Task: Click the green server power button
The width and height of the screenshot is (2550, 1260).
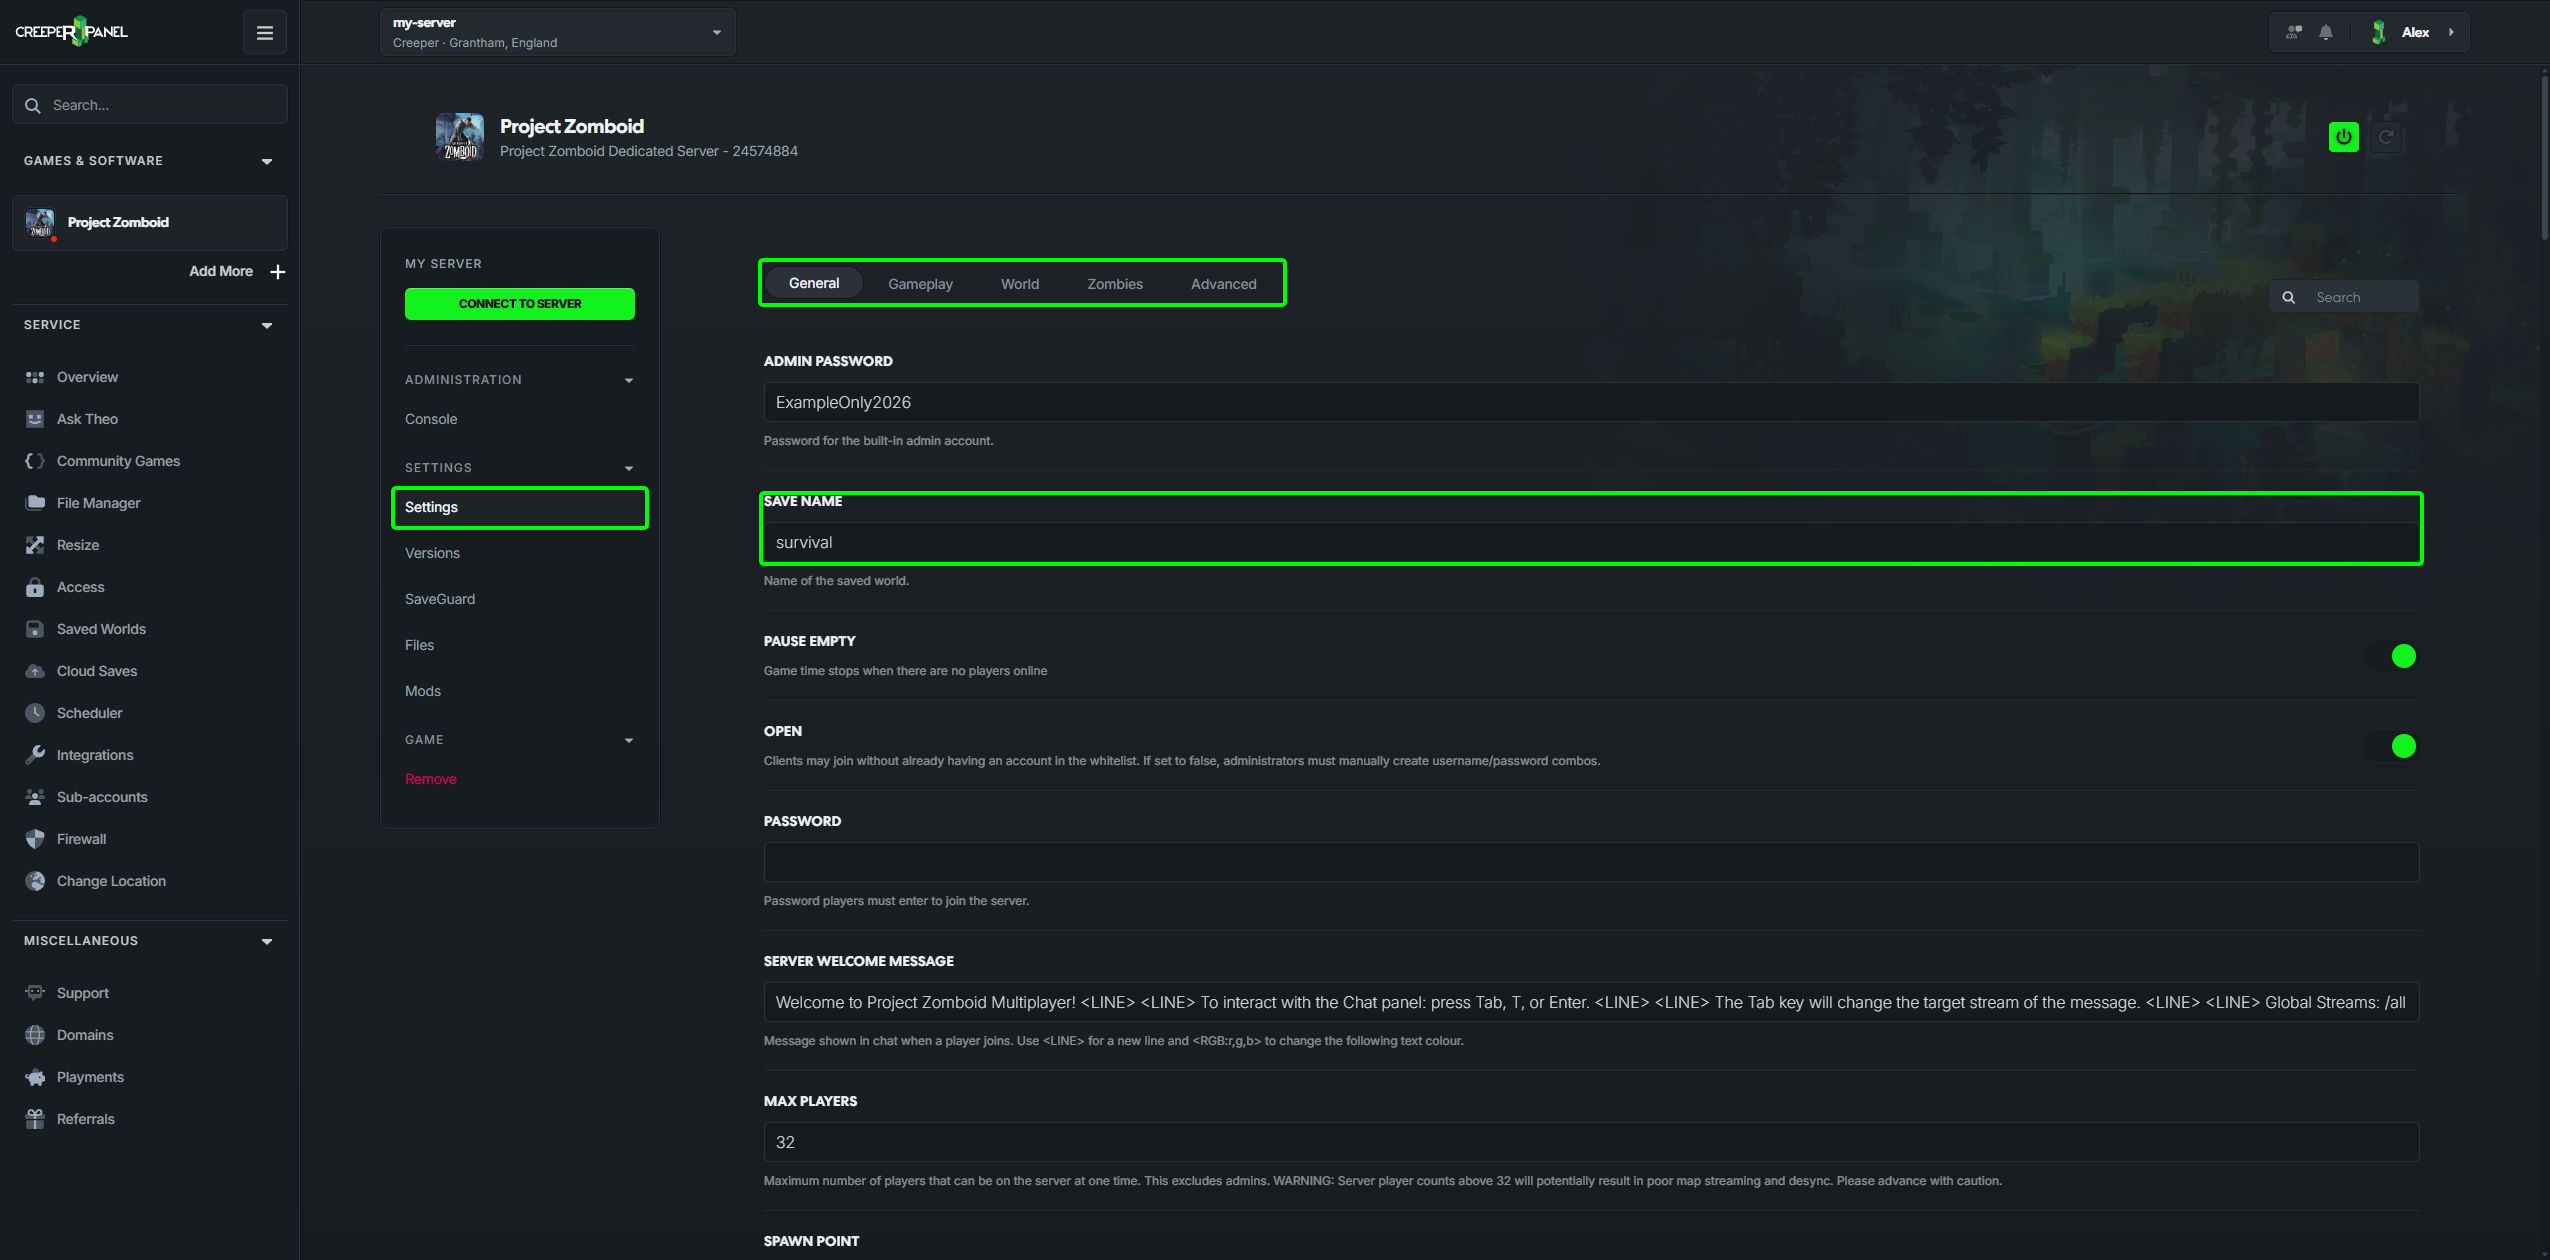Action: pos(2344,138)
